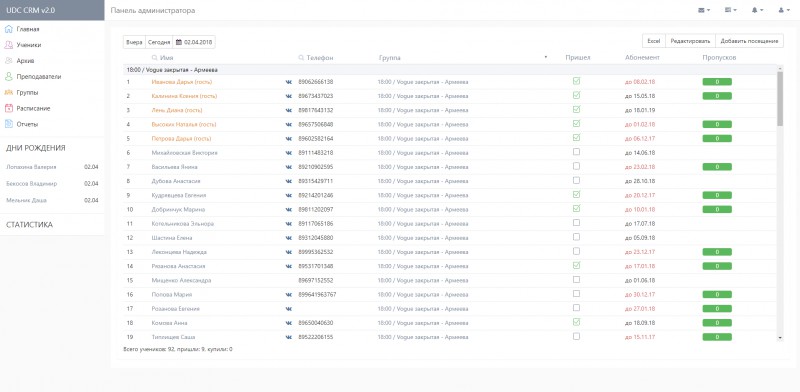The height and width of the screenshot is (392, 800).
Task: Open Преподаватели section in sidebar
Action: tap(39, 77)
